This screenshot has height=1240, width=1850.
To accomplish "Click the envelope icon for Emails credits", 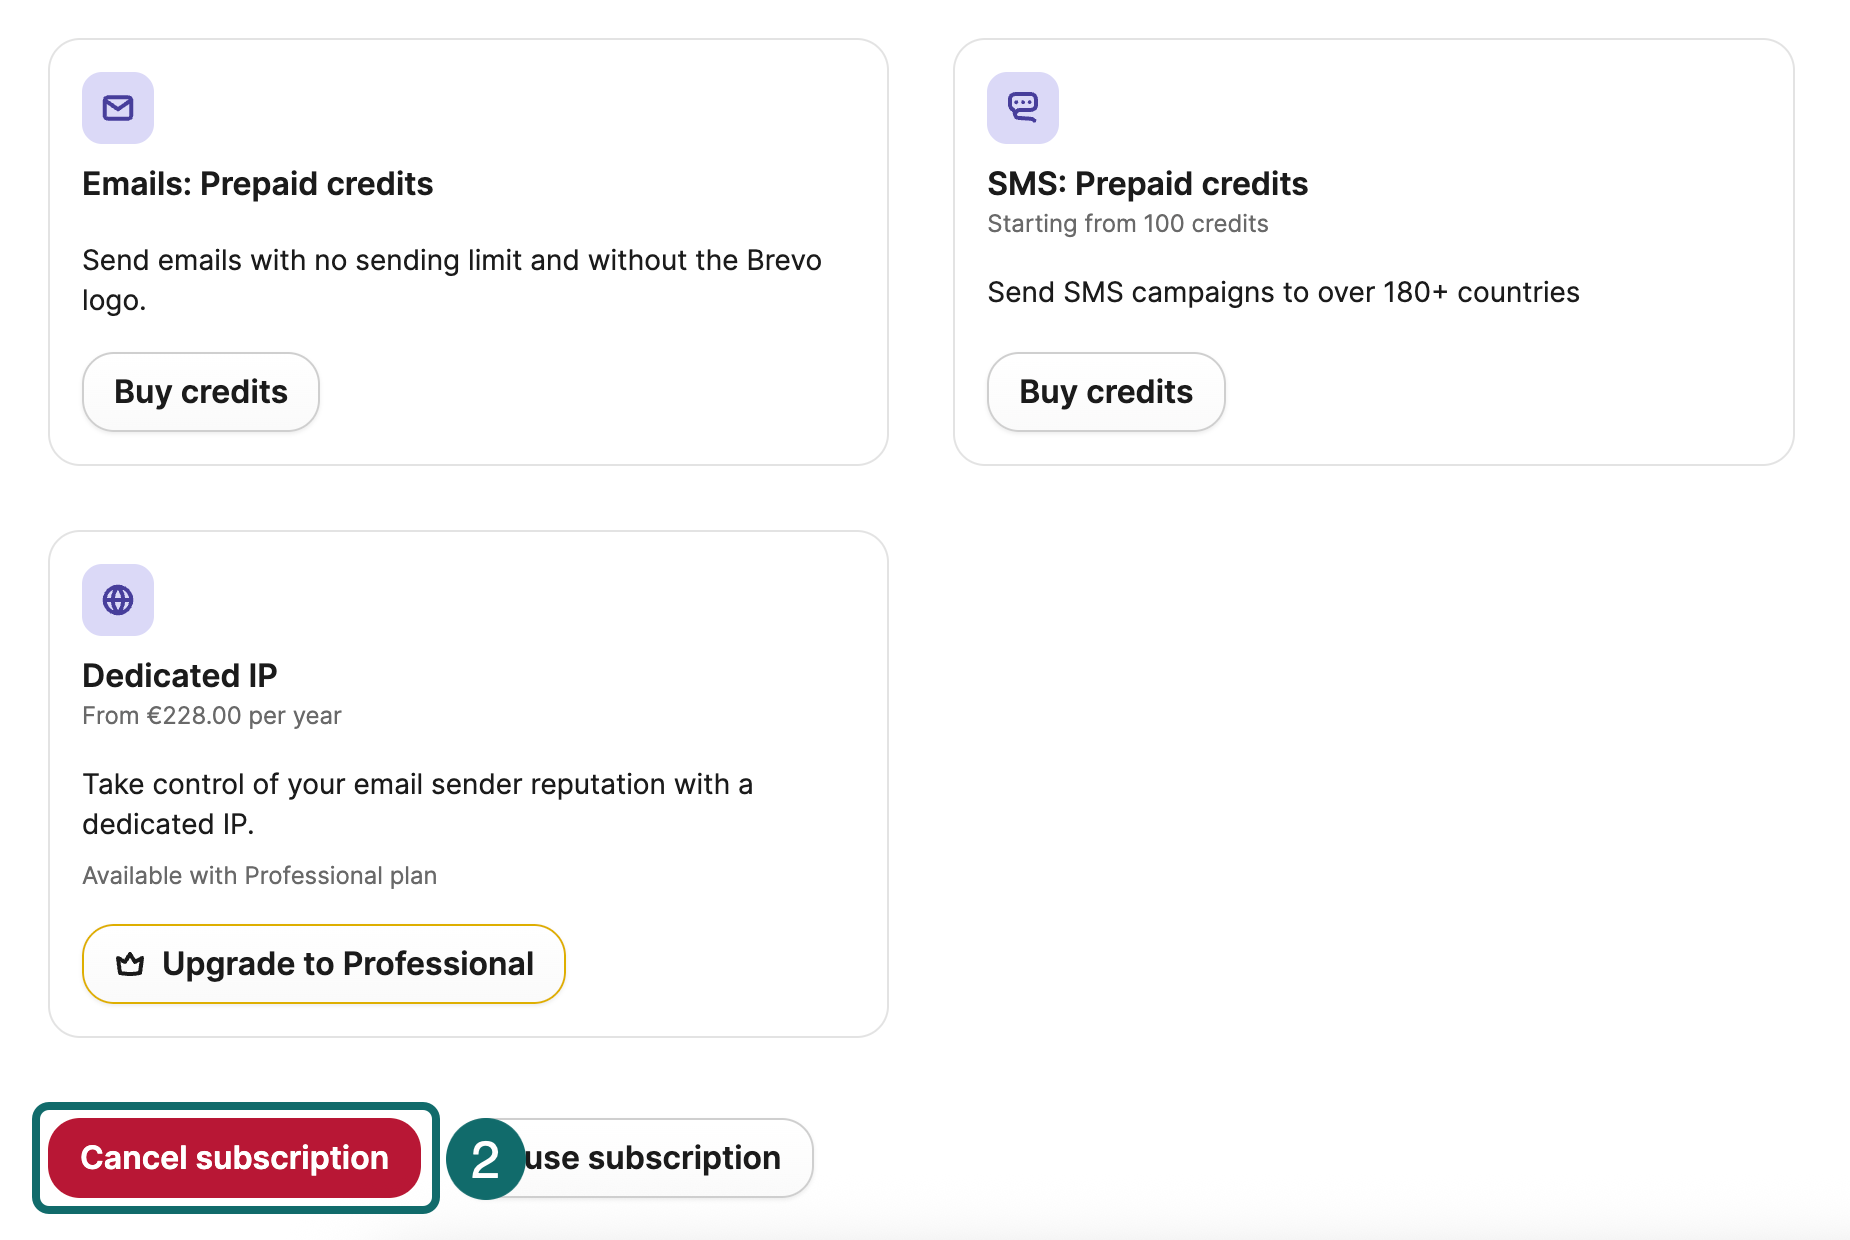I will (118, 108).
